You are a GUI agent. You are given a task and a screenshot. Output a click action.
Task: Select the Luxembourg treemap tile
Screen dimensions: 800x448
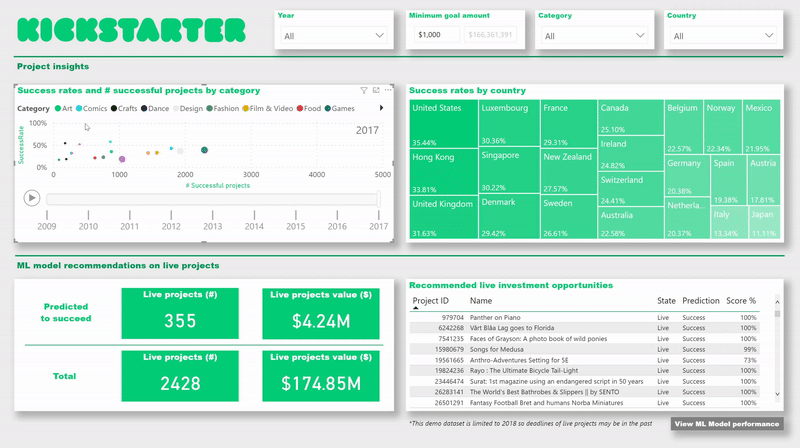tap(509, 123)
